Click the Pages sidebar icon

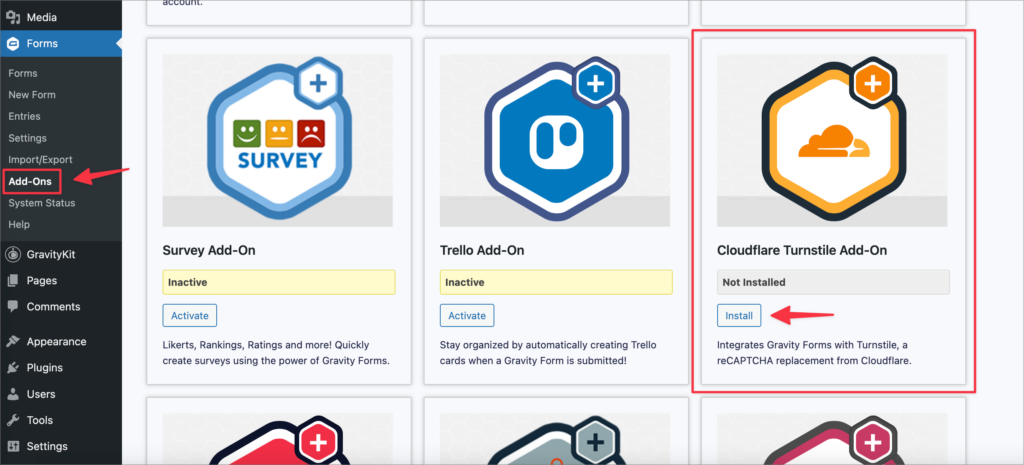point(13,281)
